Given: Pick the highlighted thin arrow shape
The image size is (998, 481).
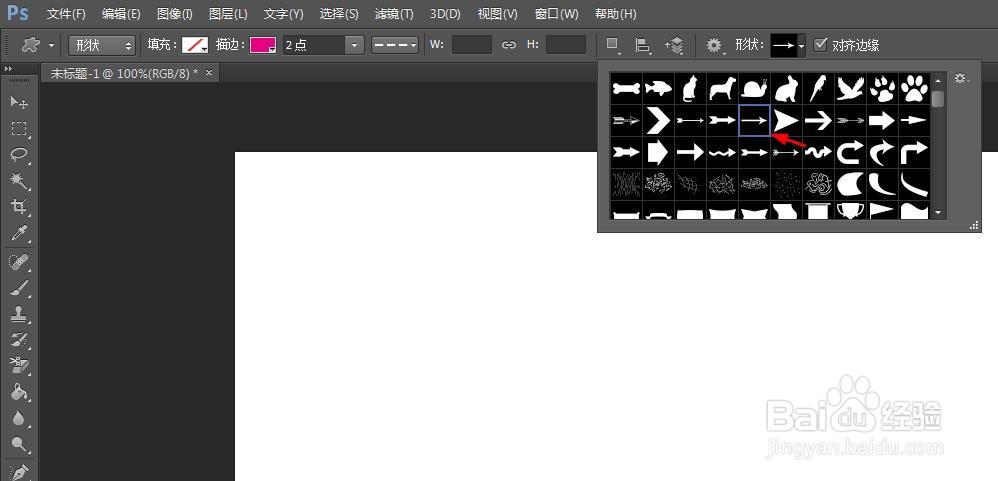Looking at the screenshot, I should click(754, 120).
